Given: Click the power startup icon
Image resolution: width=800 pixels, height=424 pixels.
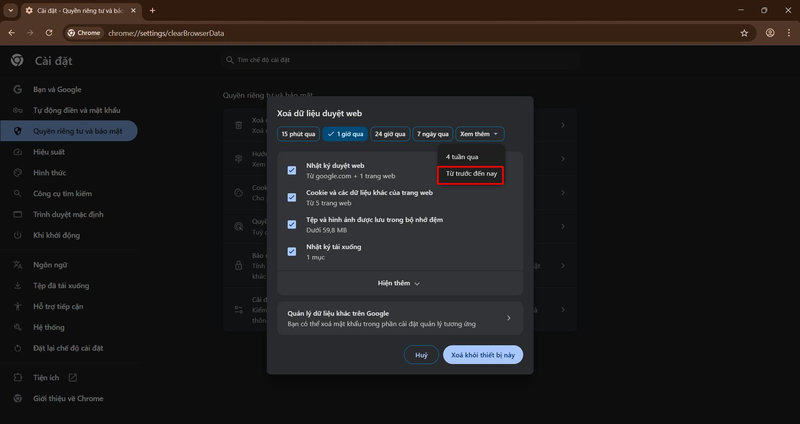Looking at the screenshot, I should tap(18, 235).
